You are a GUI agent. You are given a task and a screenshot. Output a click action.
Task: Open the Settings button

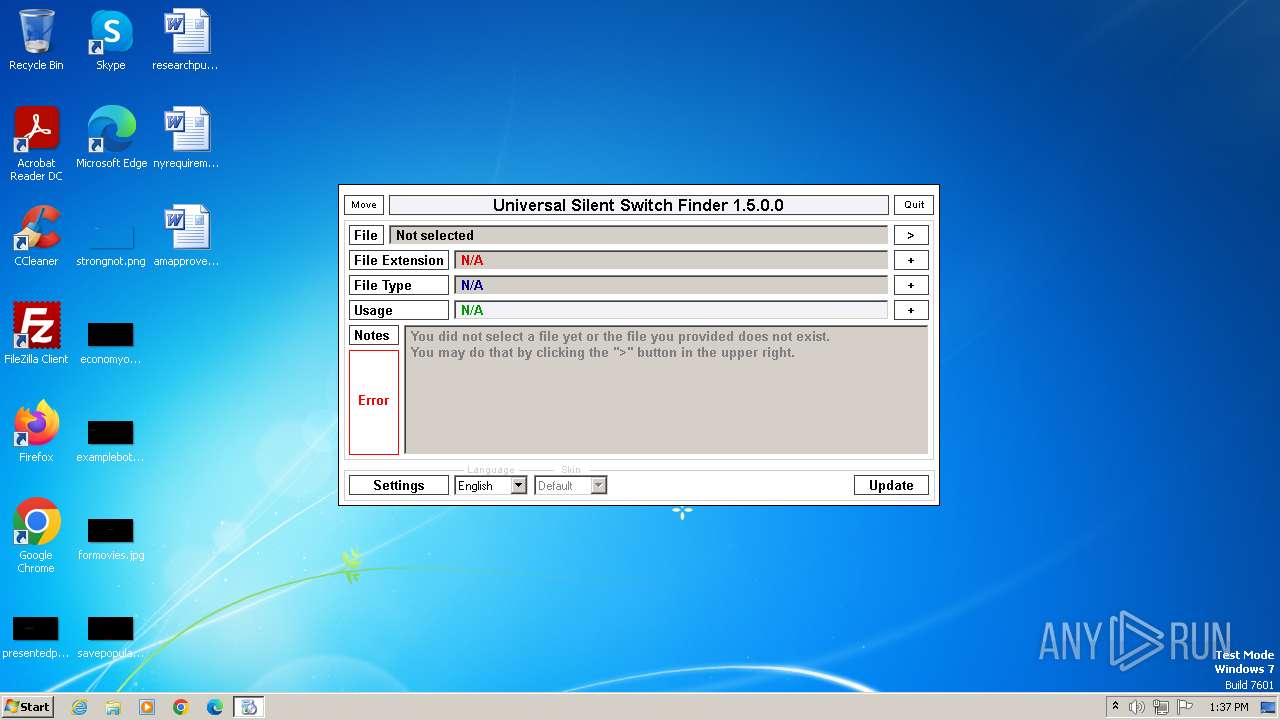pyautogui.click(x=399, y=485)
